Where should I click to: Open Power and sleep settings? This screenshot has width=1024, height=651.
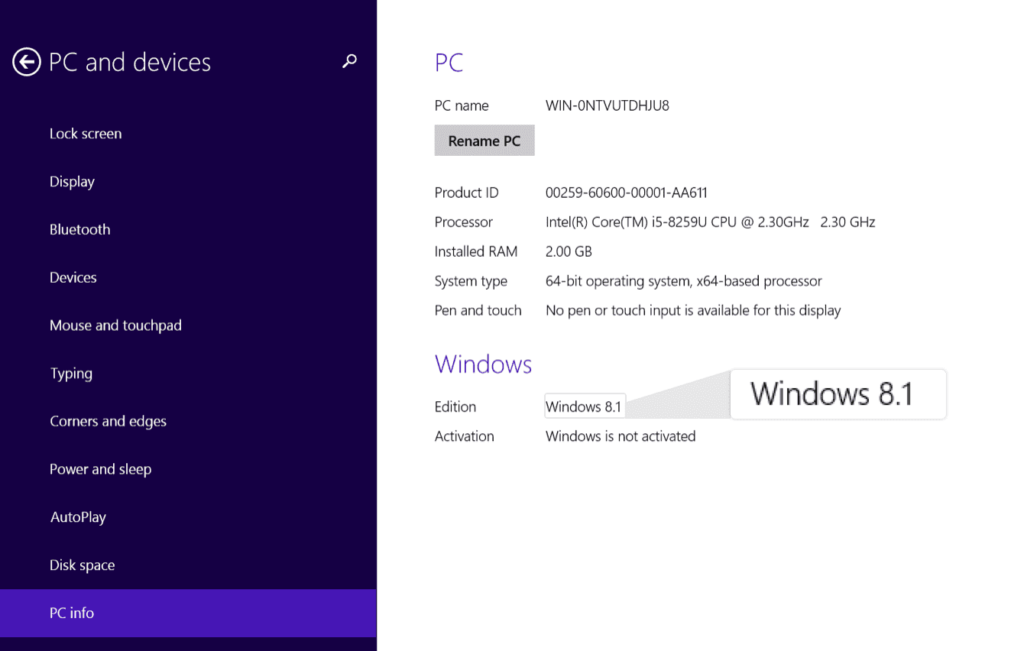(100, 469)
